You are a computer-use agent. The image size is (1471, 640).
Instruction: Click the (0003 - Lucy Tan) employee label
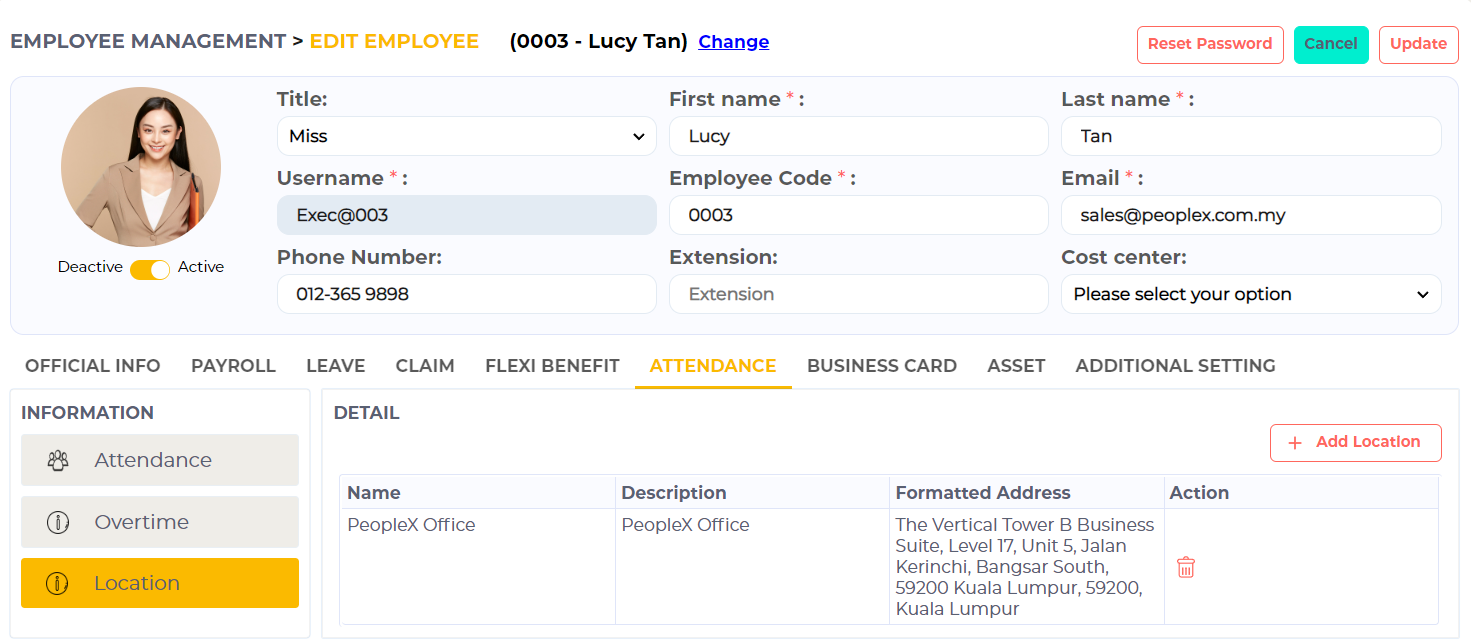click(x=599, y=42)
